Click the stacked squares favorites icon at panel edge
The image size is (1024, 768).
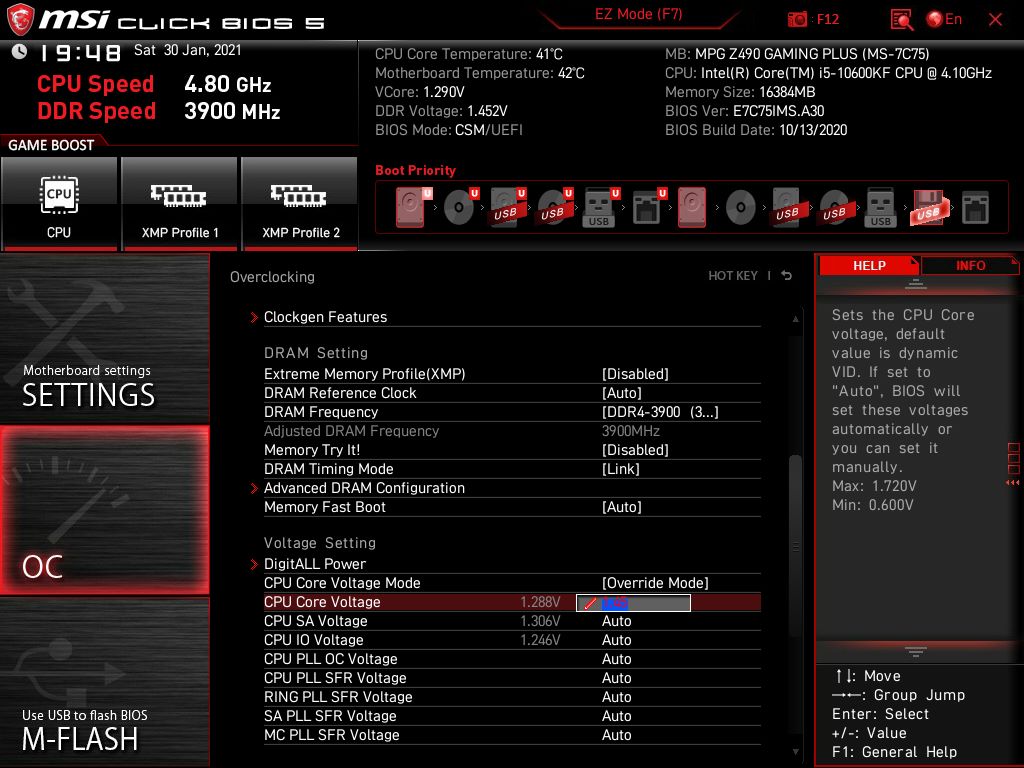click(1014, 458)
